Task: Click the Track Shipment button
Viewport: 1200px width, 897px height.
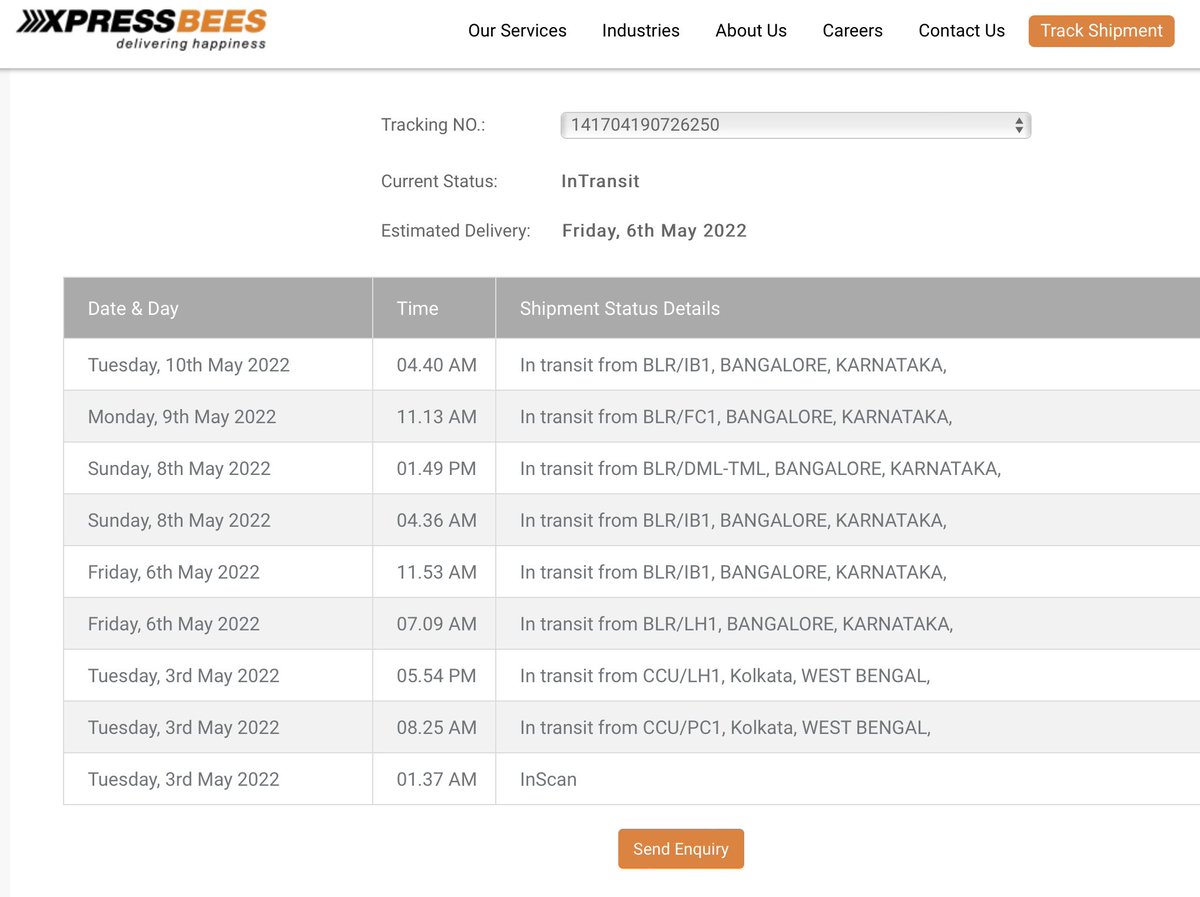Action: pyautogui.click(x=1101, y=31)
